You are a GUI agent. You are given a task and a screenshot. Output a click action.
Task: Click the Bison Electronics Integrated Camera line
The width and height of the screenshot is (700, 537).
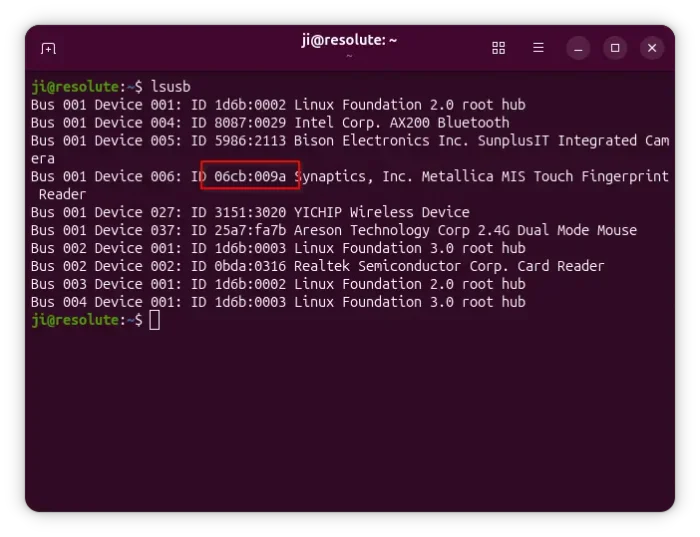(x=350, y=150)
